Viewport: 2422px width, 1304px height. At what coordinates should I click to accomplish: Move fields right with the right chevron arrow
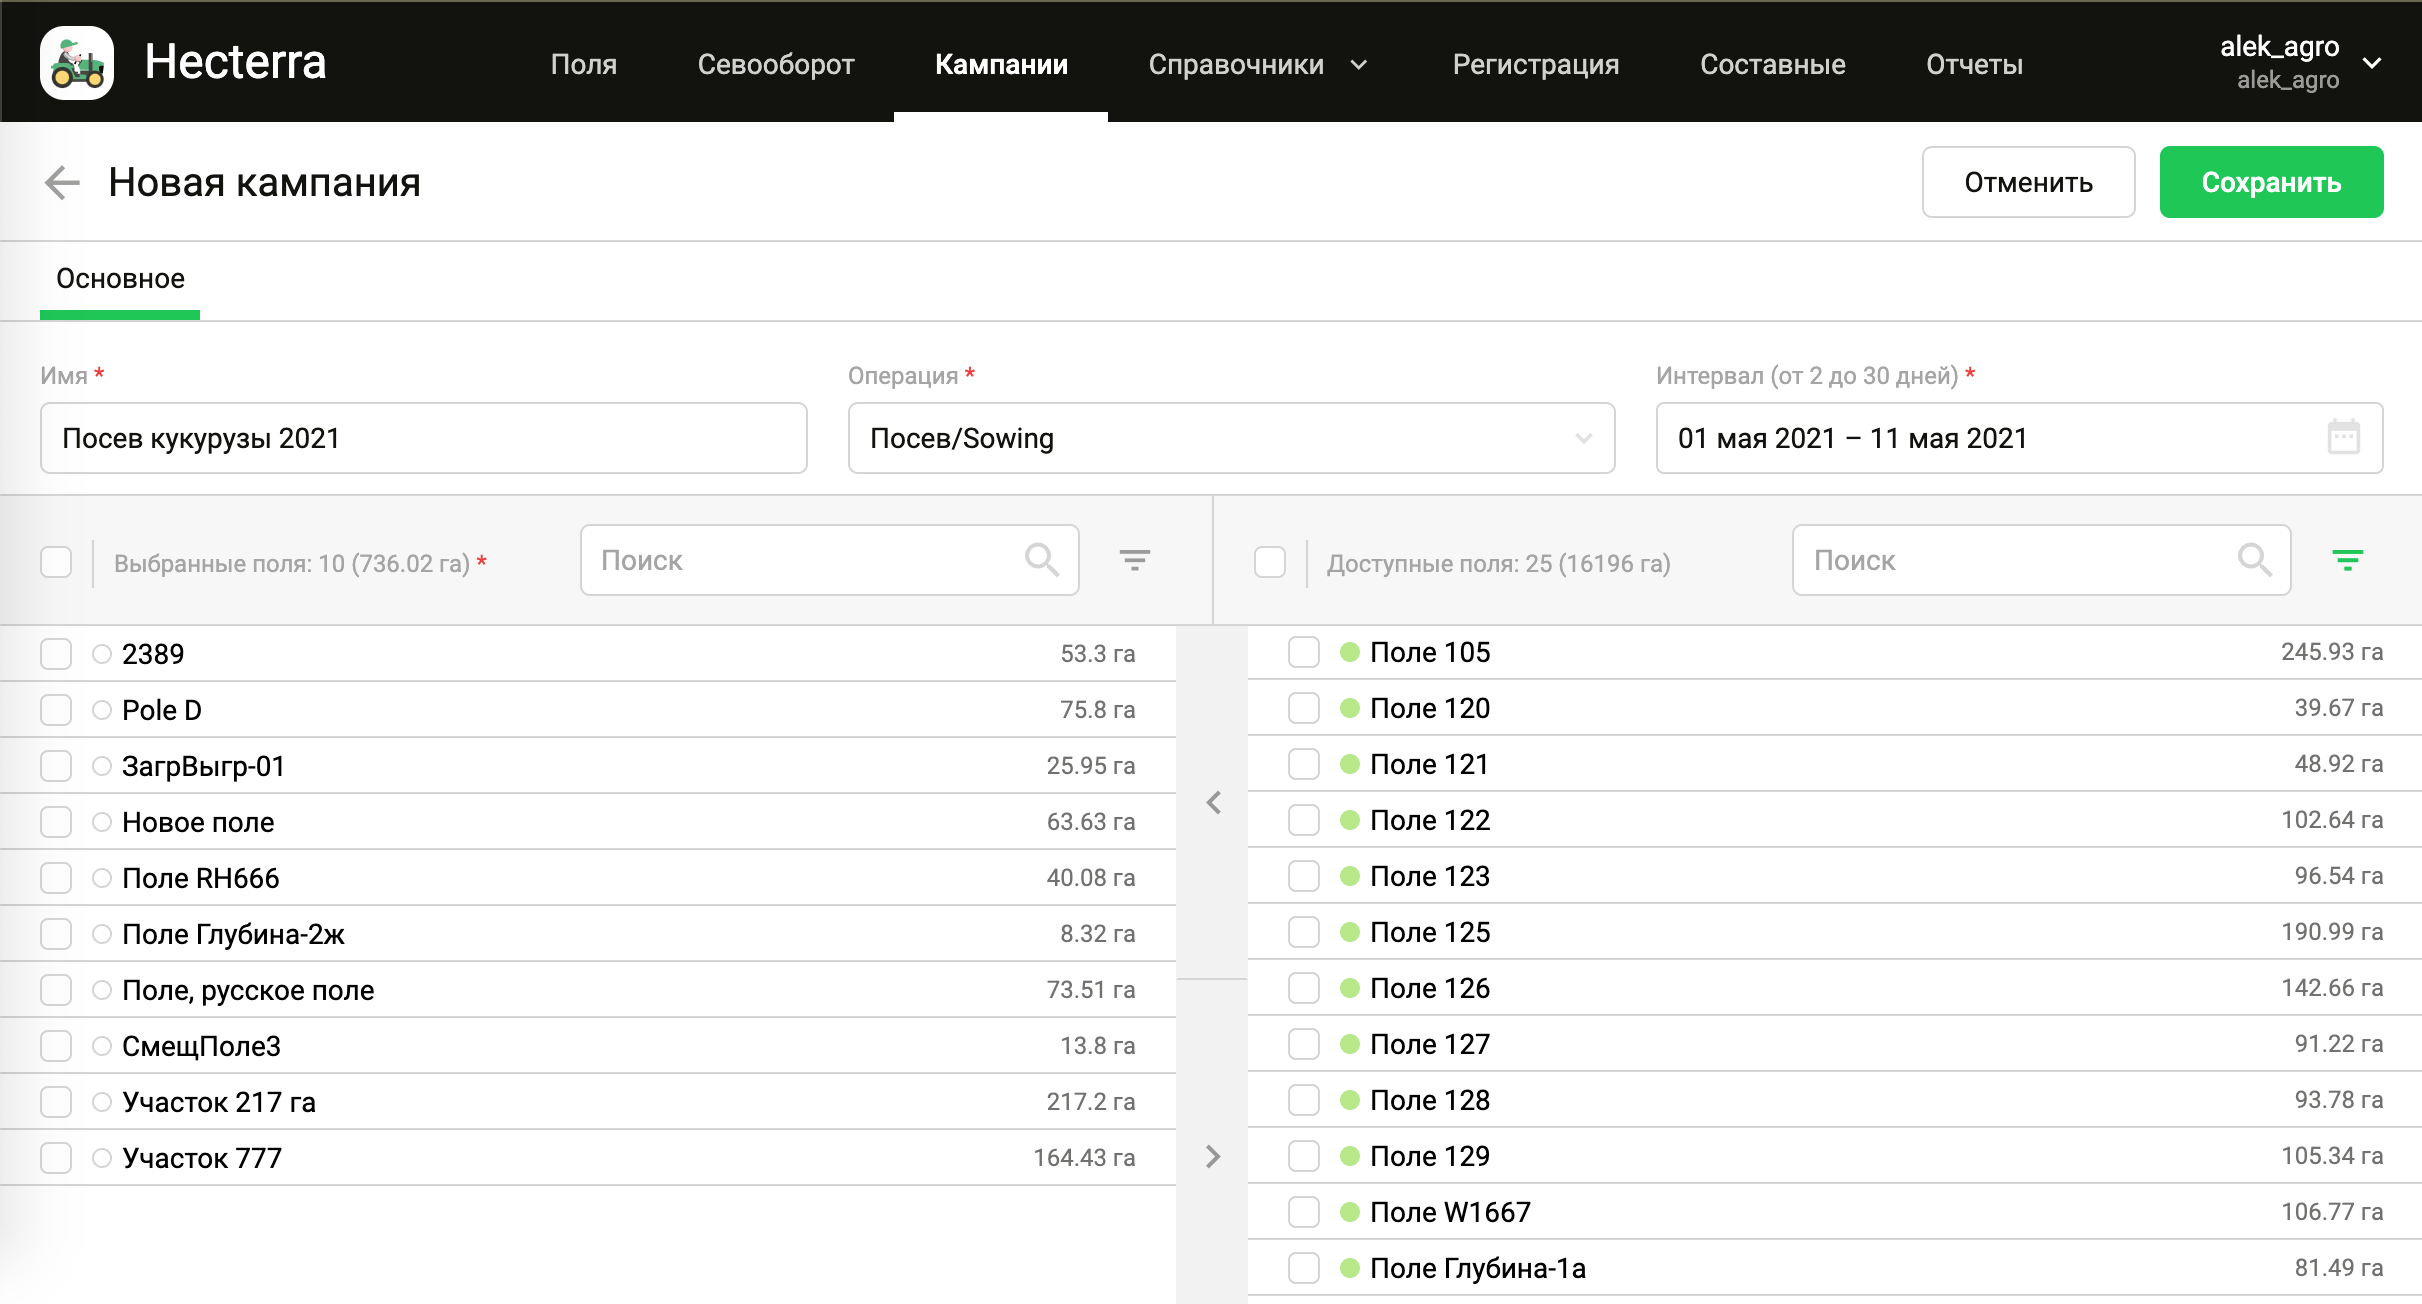coord(1213,1157)
